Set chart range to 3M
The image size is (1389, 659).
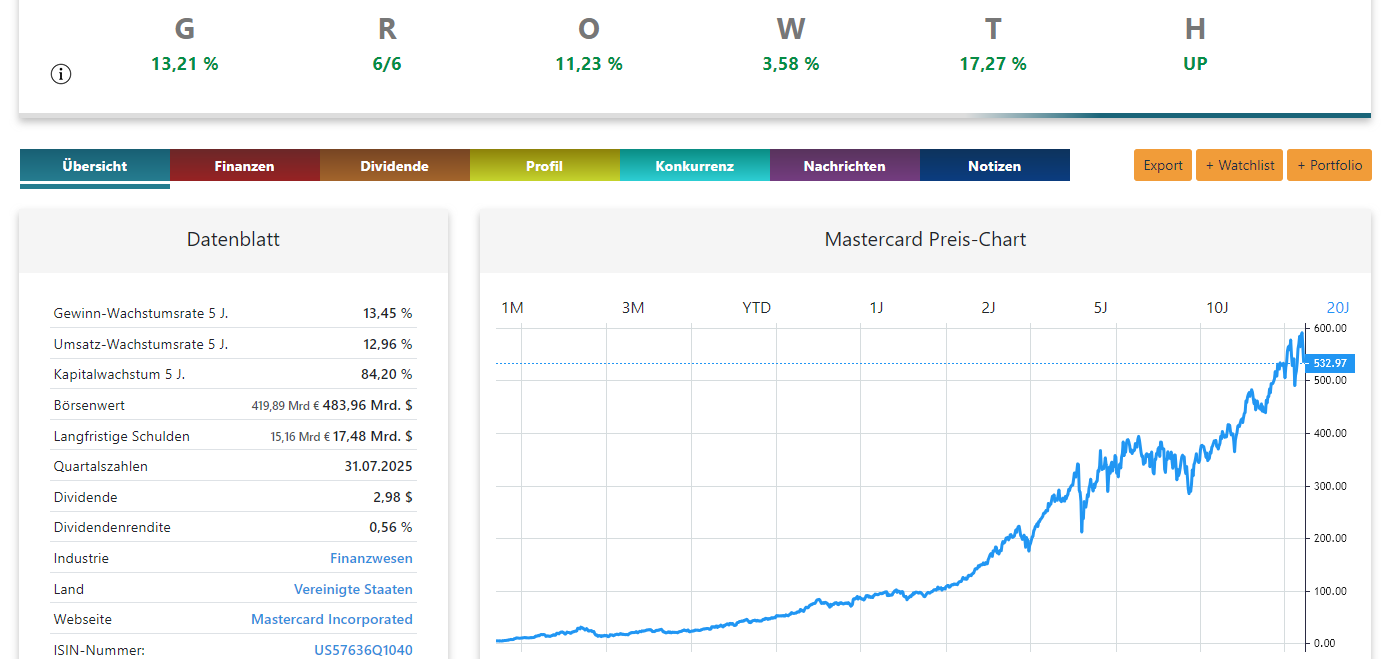click(633, 308)
